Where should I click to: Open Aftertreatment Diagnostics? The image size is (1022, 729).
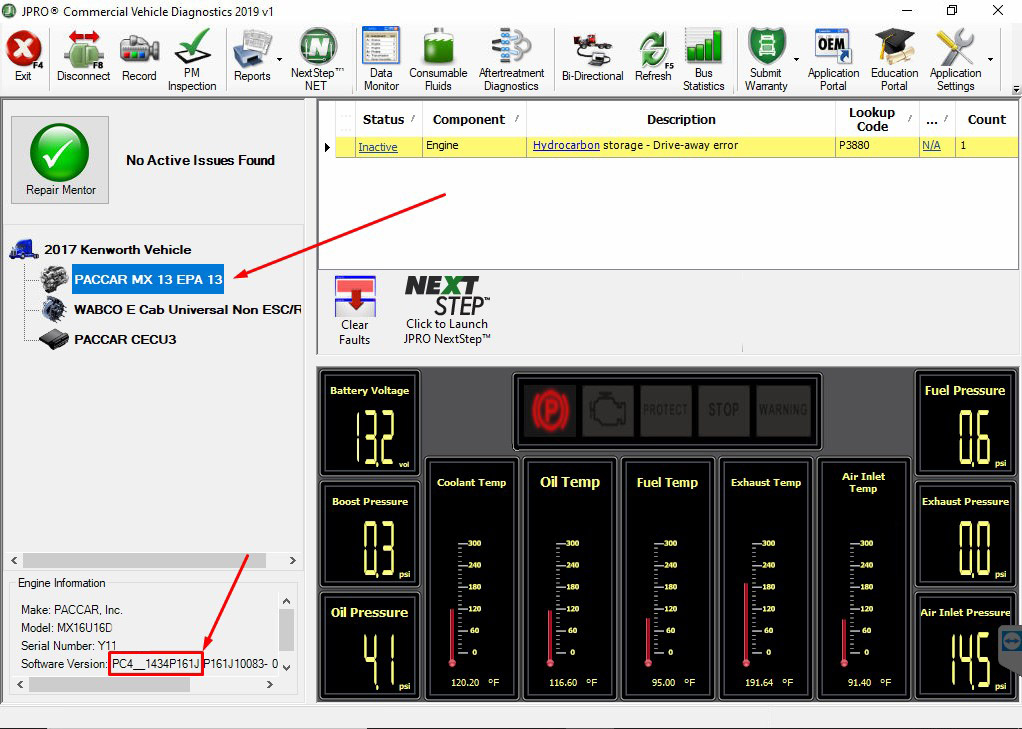(x=511, y=60)
